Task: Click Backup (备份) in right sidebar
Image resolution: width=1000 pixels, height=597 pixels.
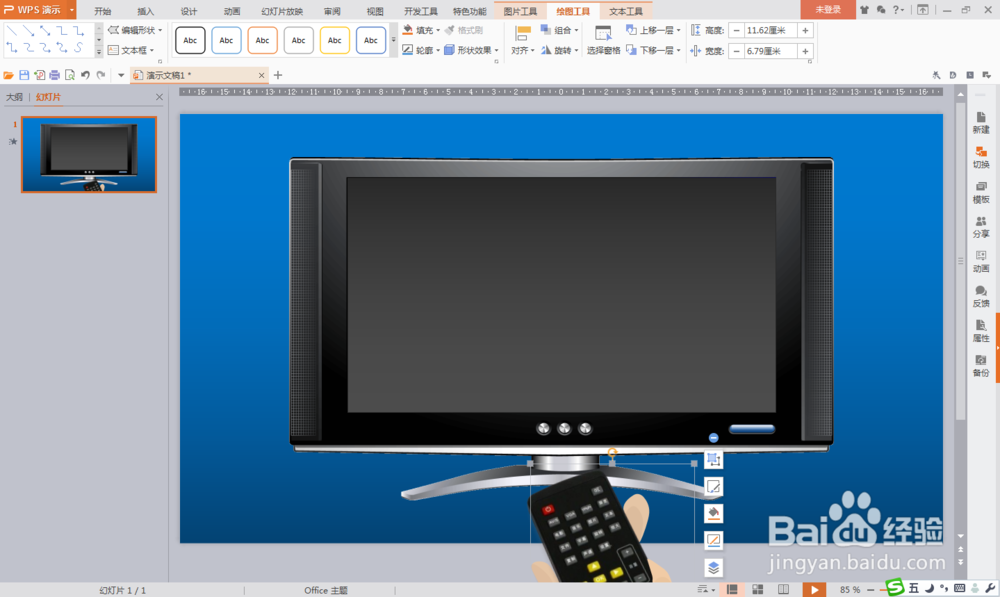Action: pyautogui.click(x=981, y=366)
